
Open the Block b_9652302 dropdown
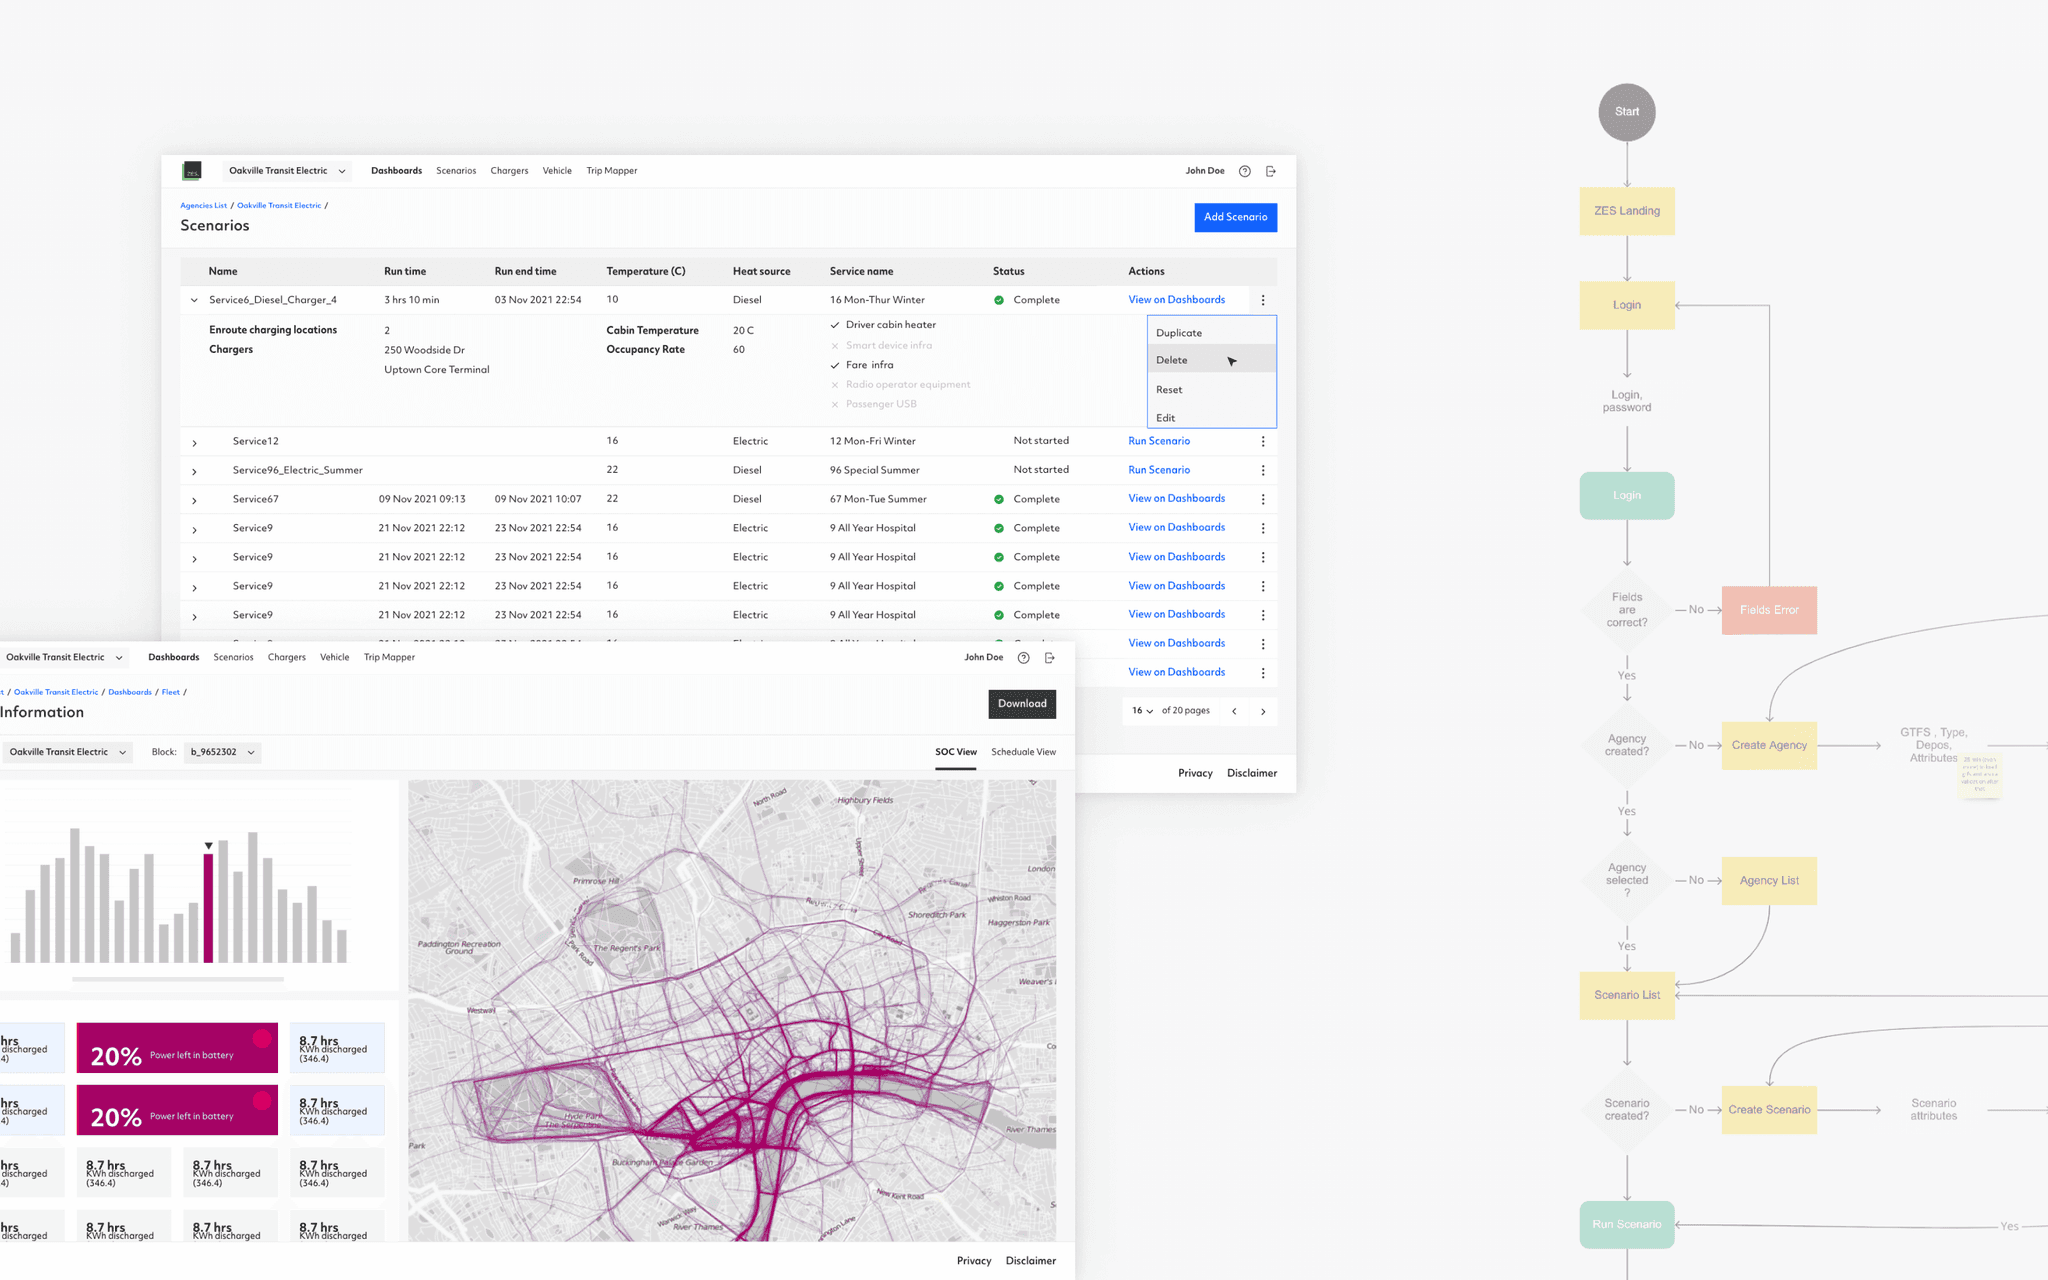coord(222,752)
